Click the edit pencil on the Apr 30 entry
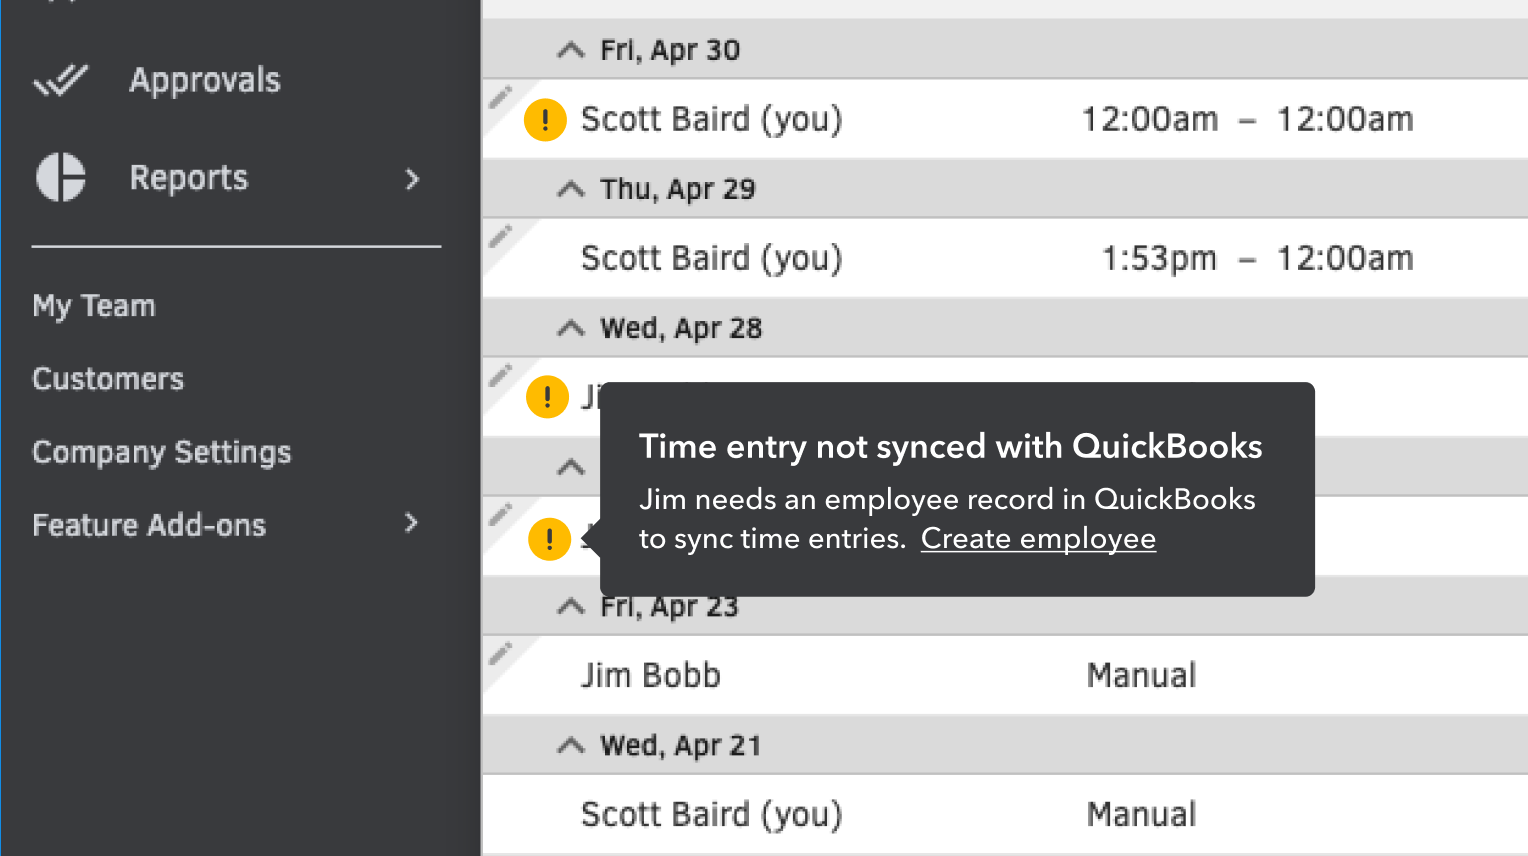 (500, 98)
